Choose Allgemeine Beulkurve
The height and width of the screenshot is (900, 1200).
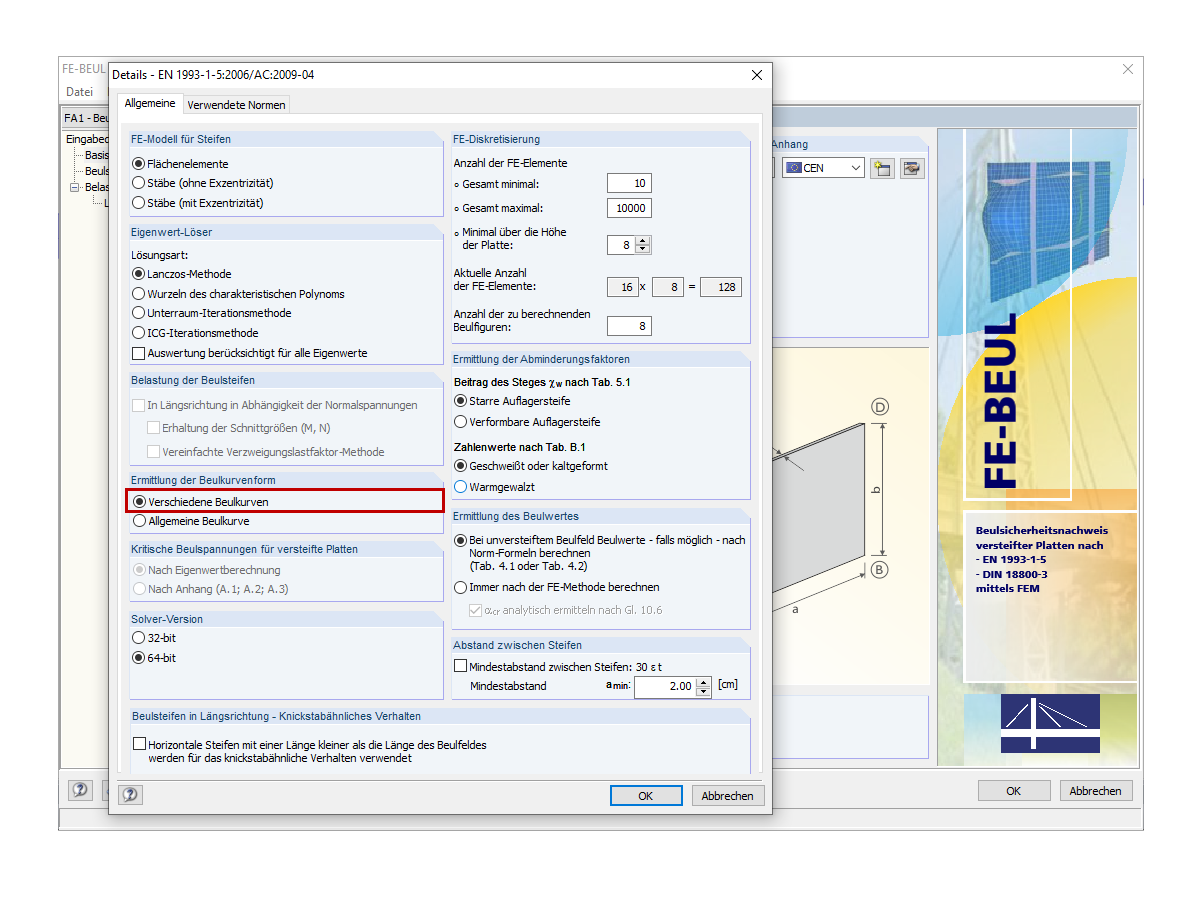pos(138,521)
